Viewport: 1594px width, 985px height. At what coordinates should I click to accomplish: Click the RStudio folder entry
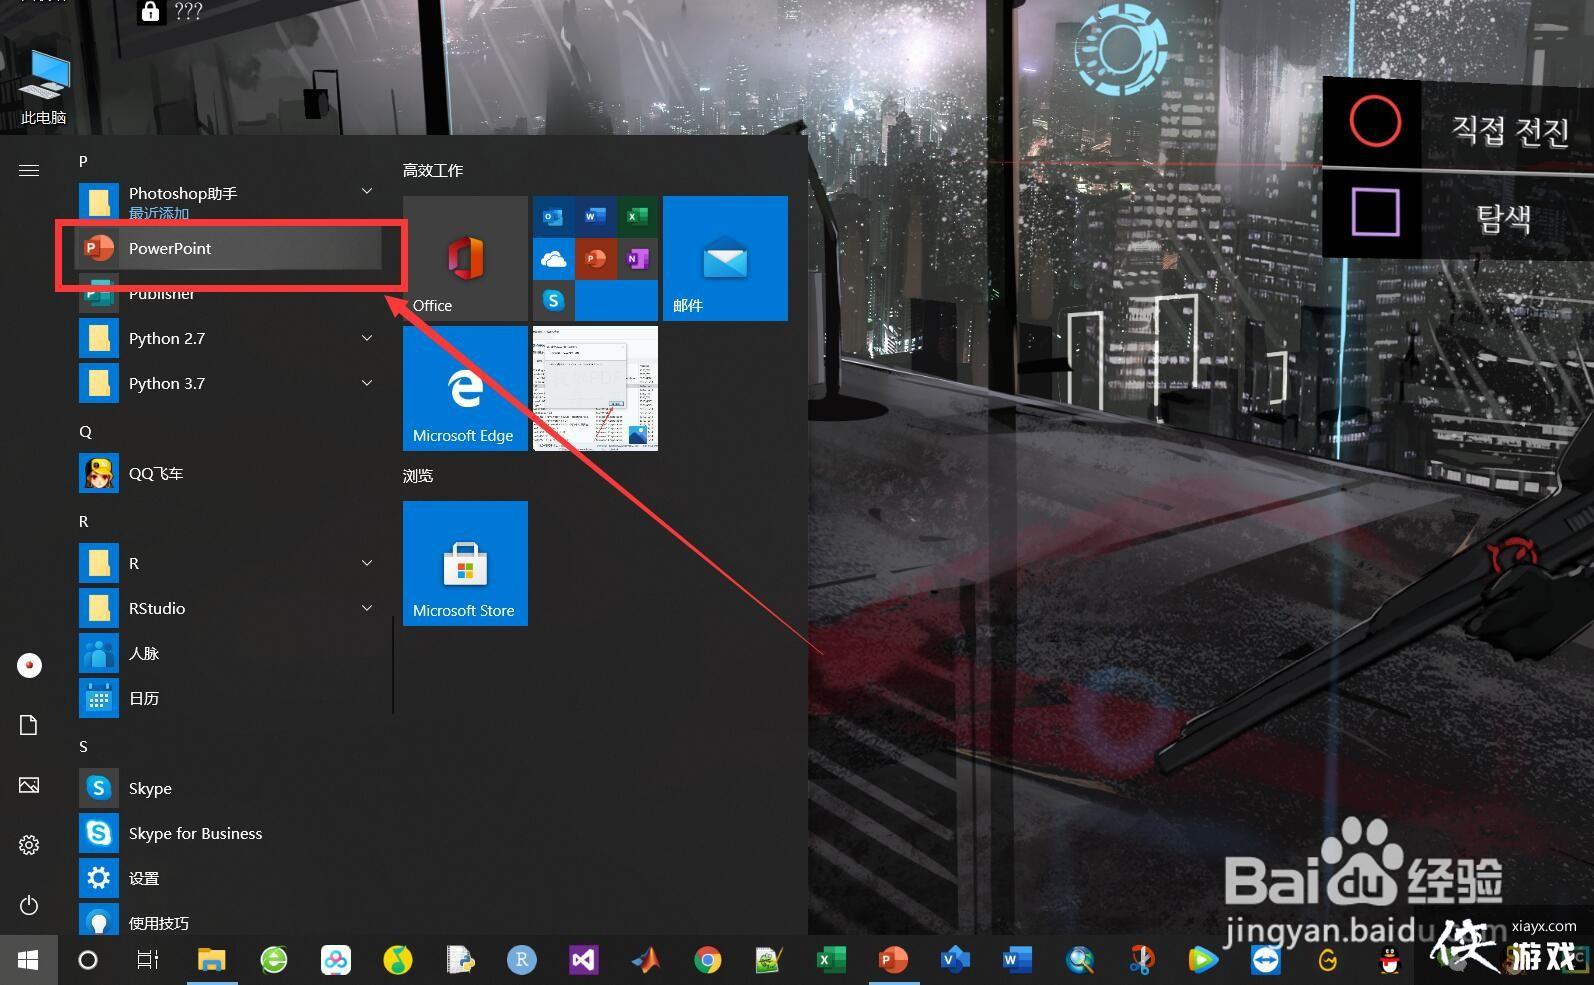coord(229,608)
